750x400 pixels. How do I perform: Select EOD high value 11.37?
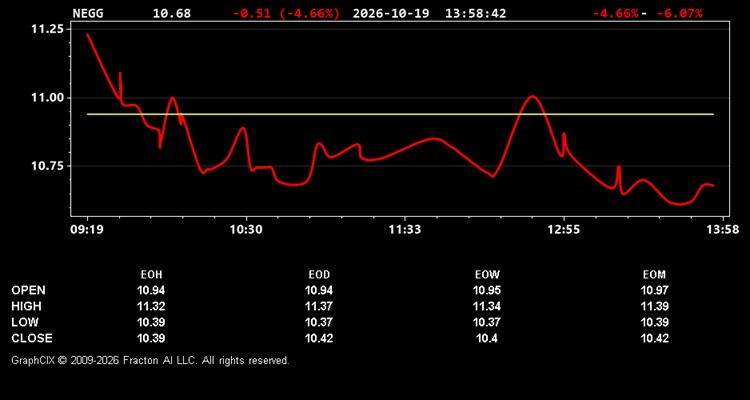pos(319,306)
